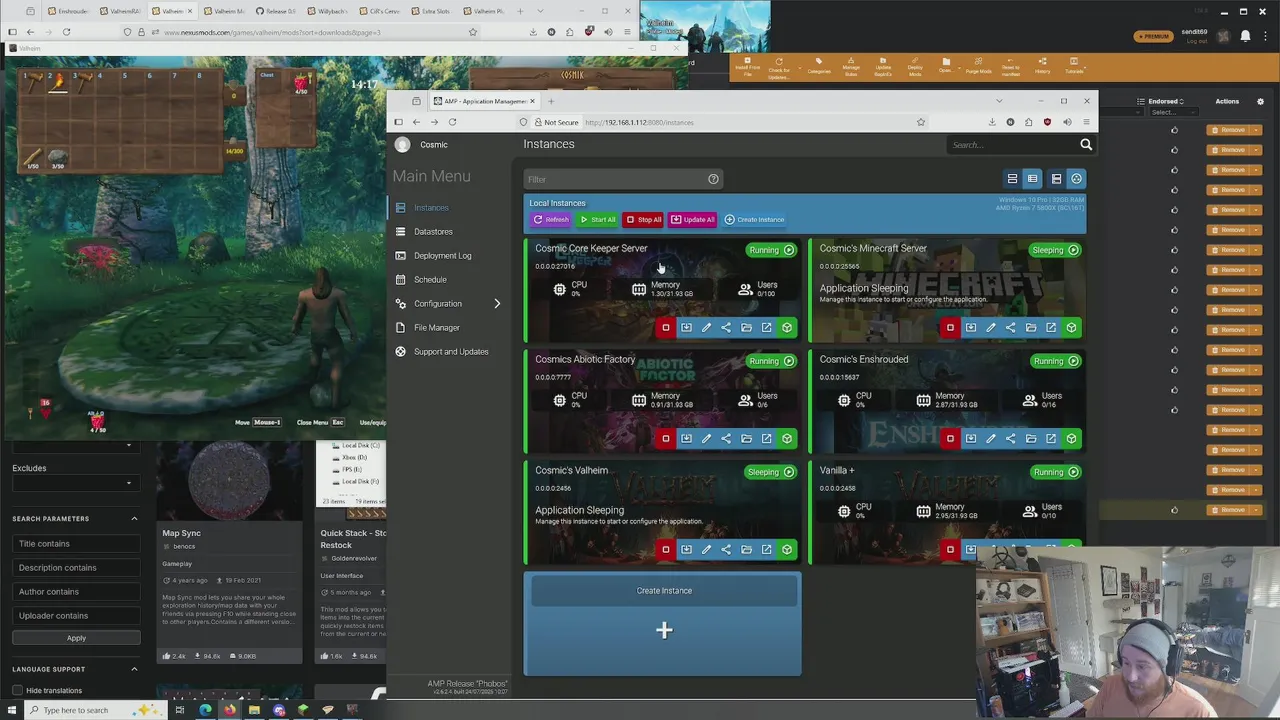Click Author contains field on Nexus Mods

pos(76,592)
